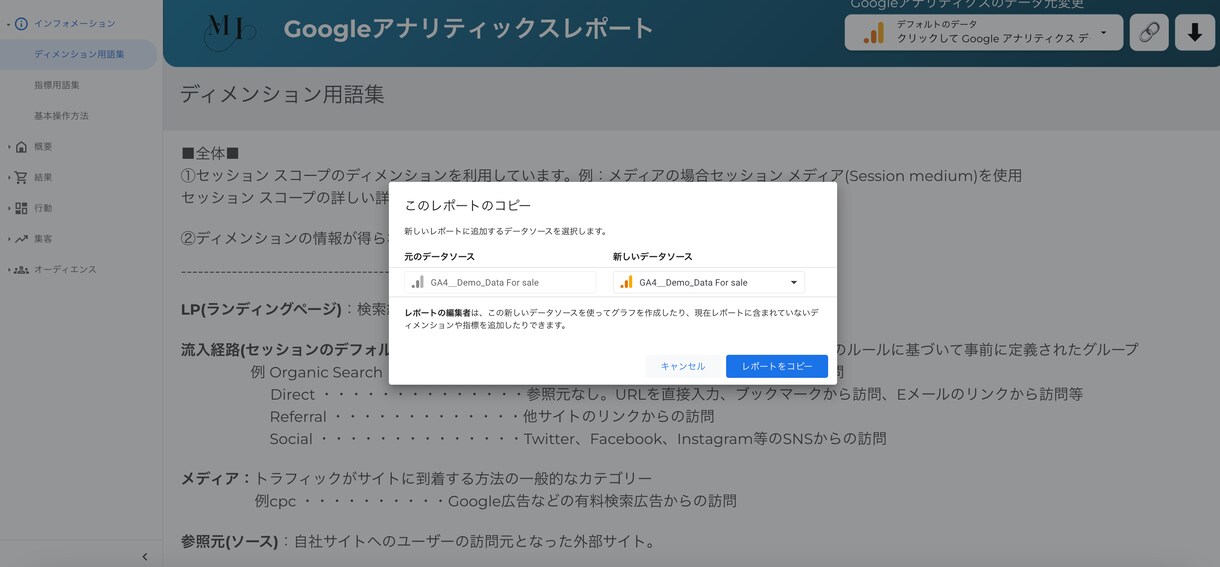Open the 集客 sidebar section
The width and height of the screenshot is (1220, 567).
[43, 239]
